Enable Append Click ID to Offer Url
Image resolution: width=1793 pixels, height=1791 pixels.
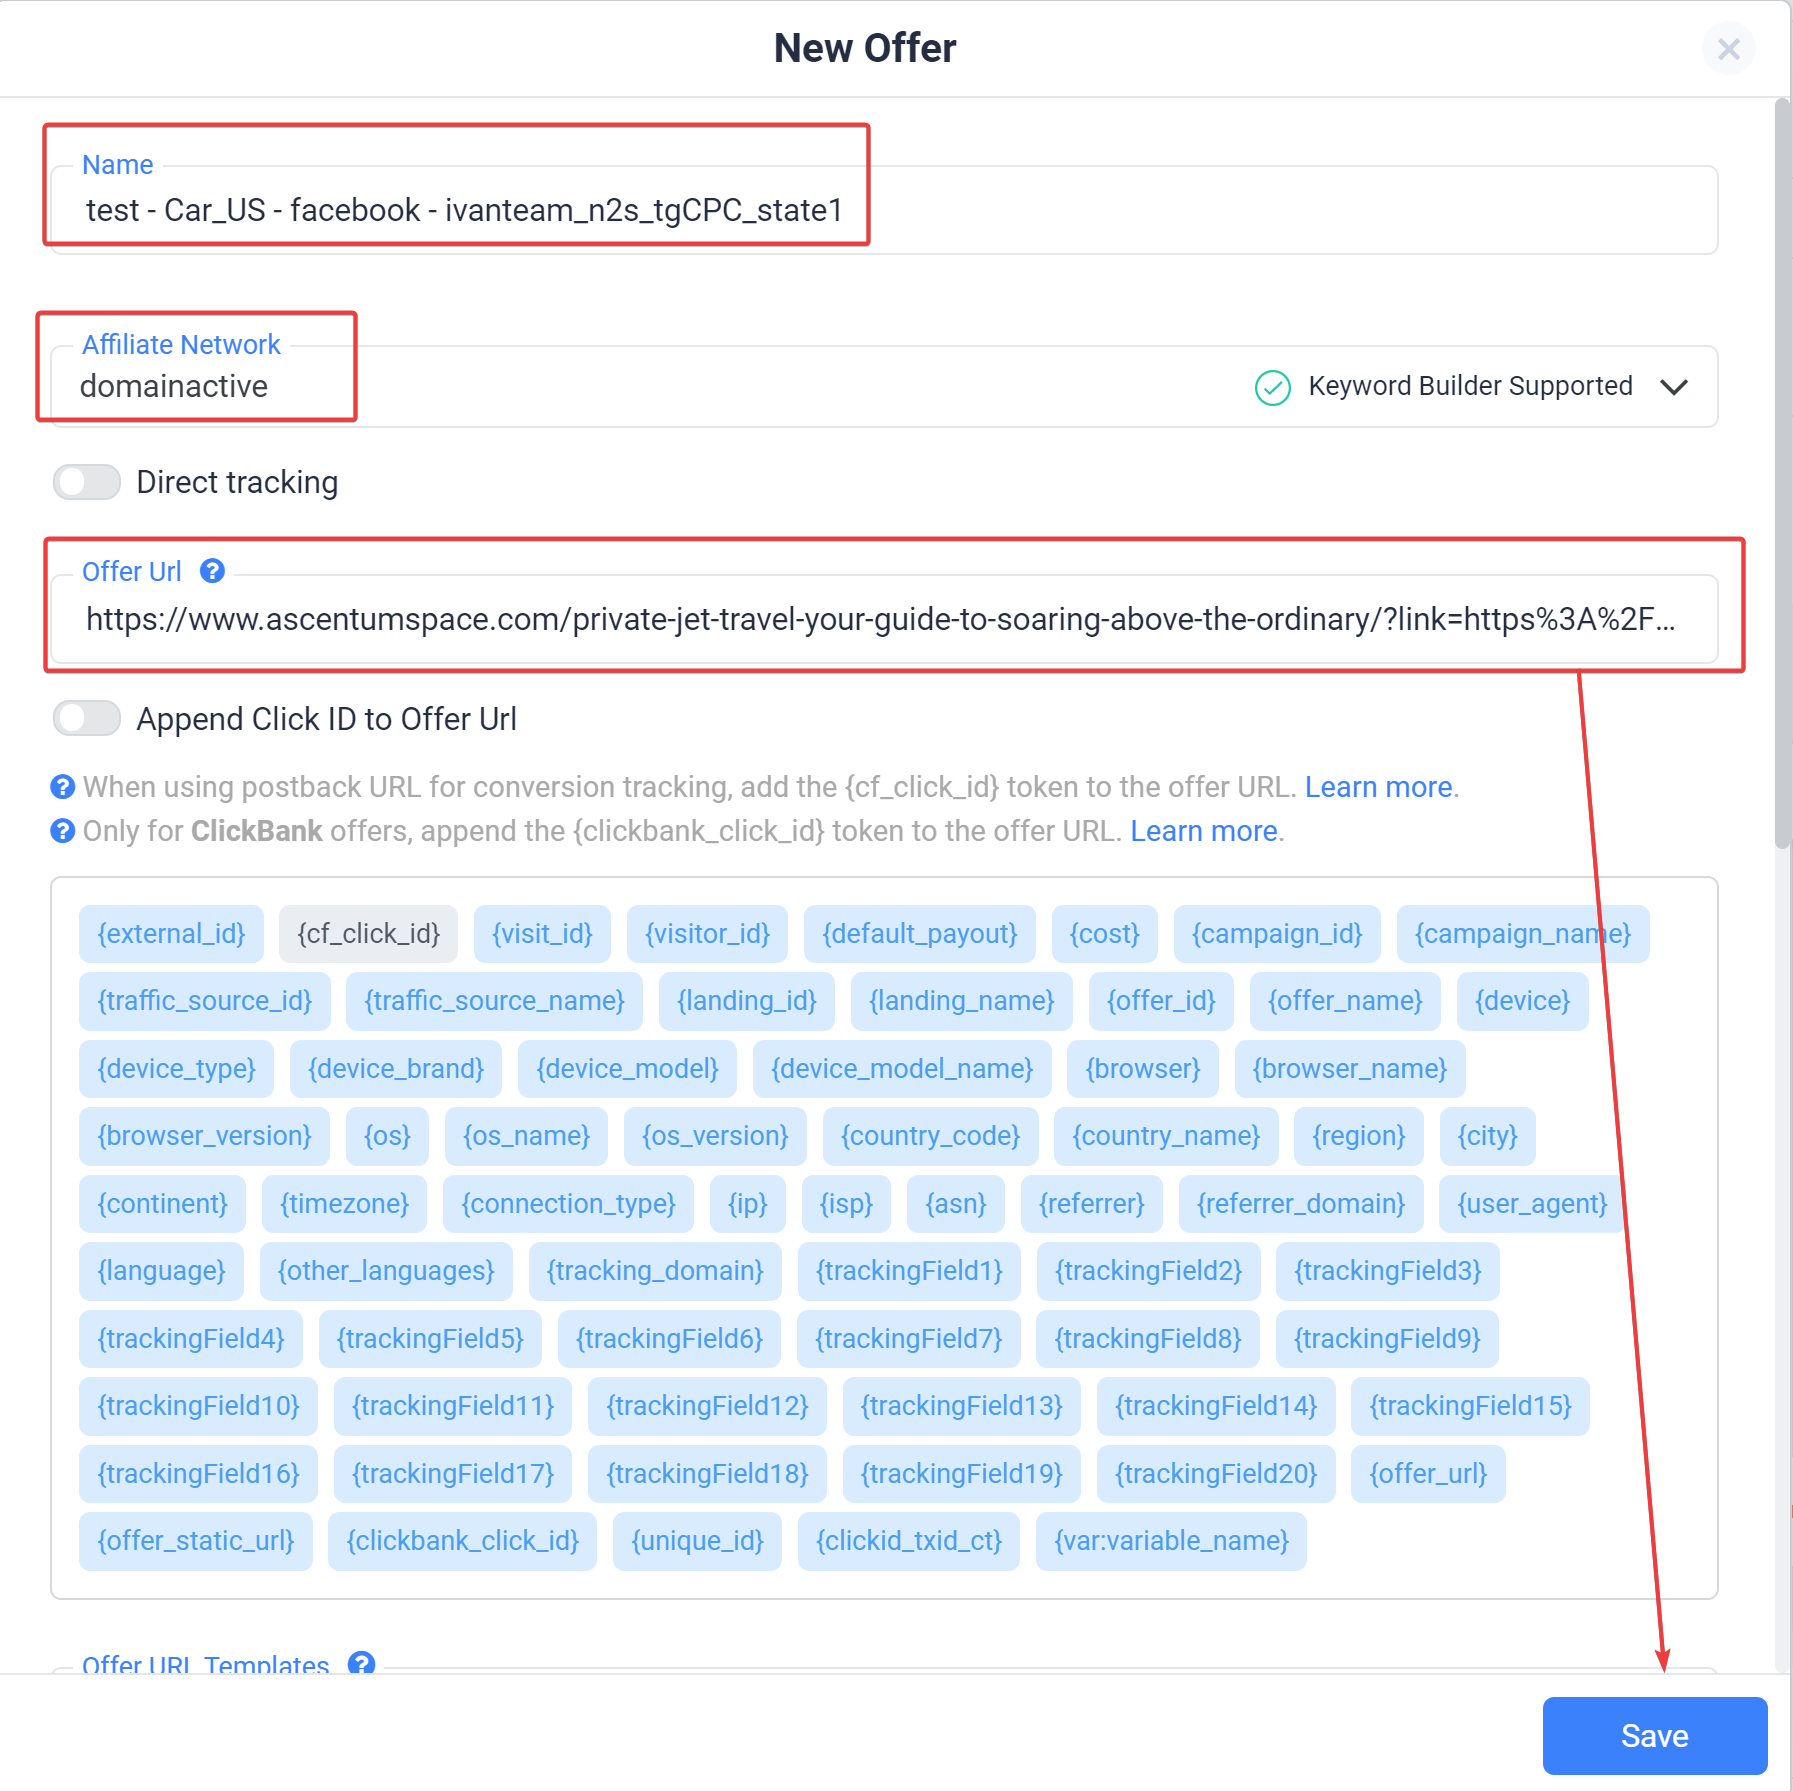pos(87,718)
